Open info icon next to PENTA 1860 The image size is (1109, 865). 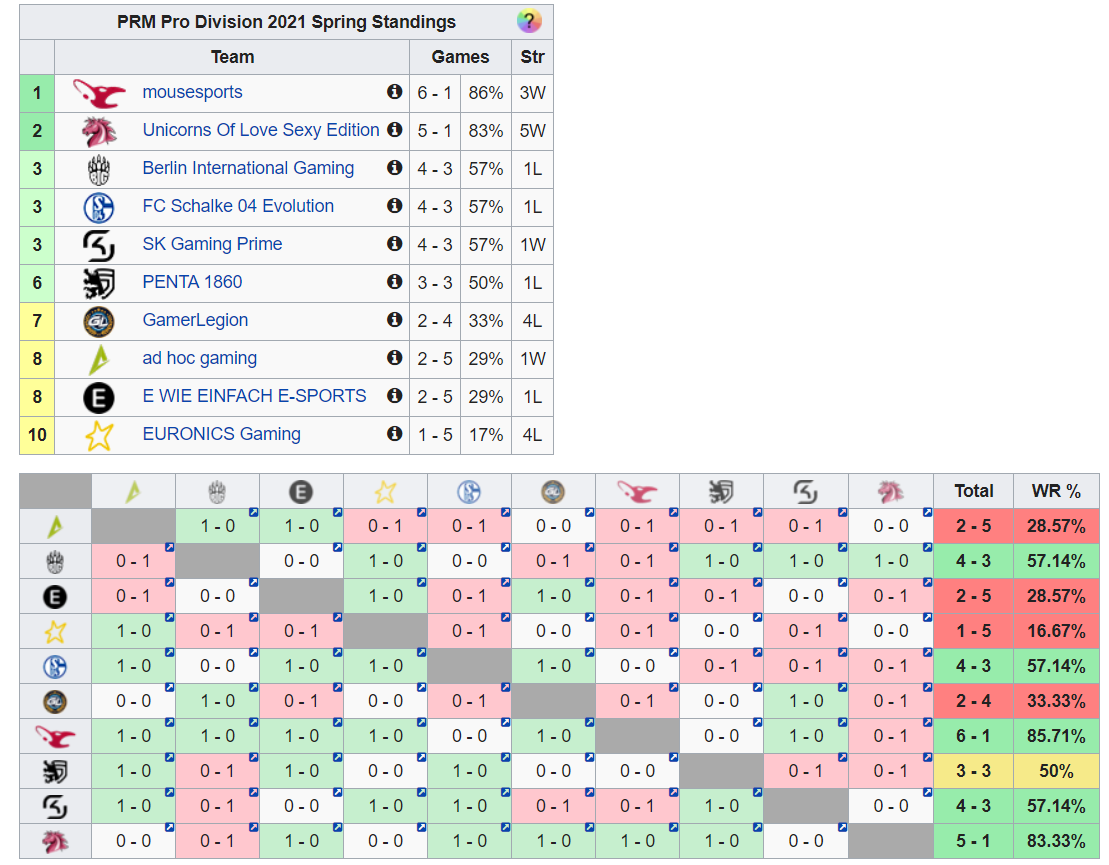(x=395, y=282)
